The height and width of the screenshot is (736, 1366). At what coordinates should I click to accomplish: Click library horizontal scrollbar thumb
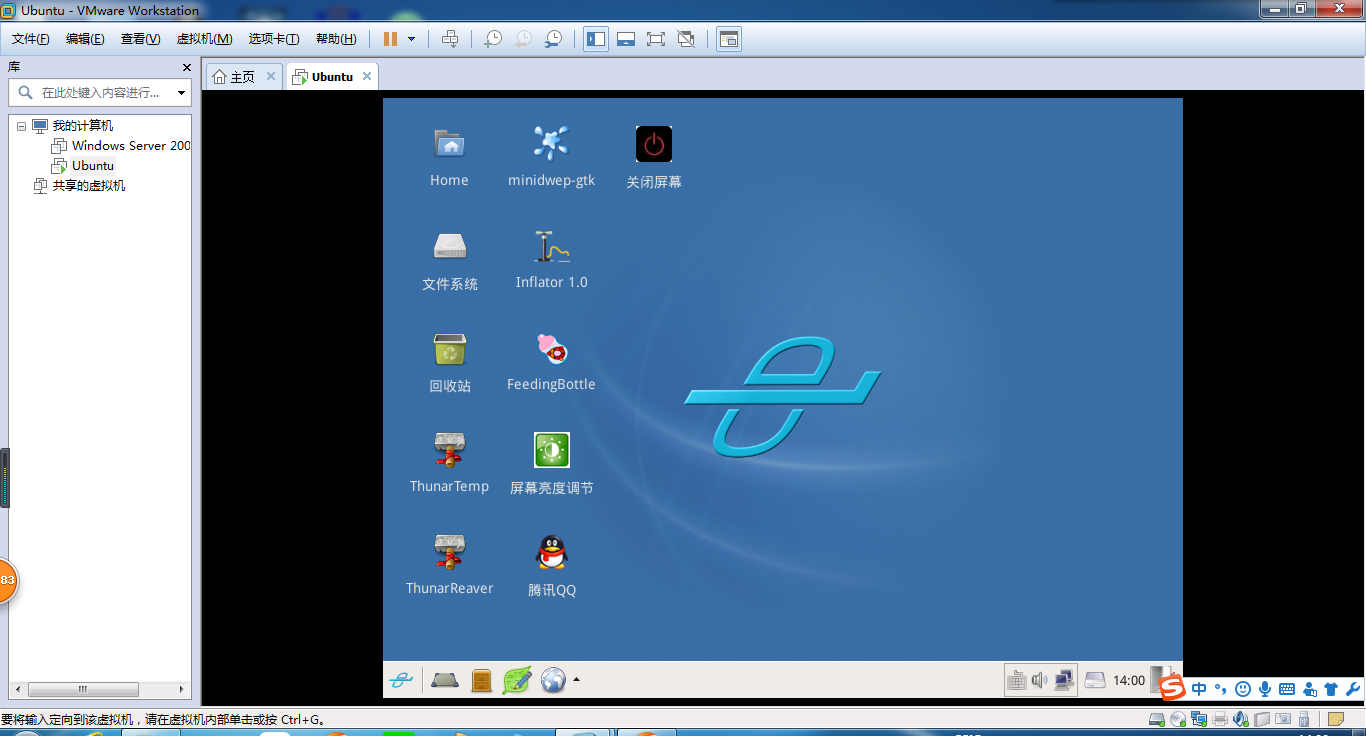pyautogui.click(x=83, y=689)
